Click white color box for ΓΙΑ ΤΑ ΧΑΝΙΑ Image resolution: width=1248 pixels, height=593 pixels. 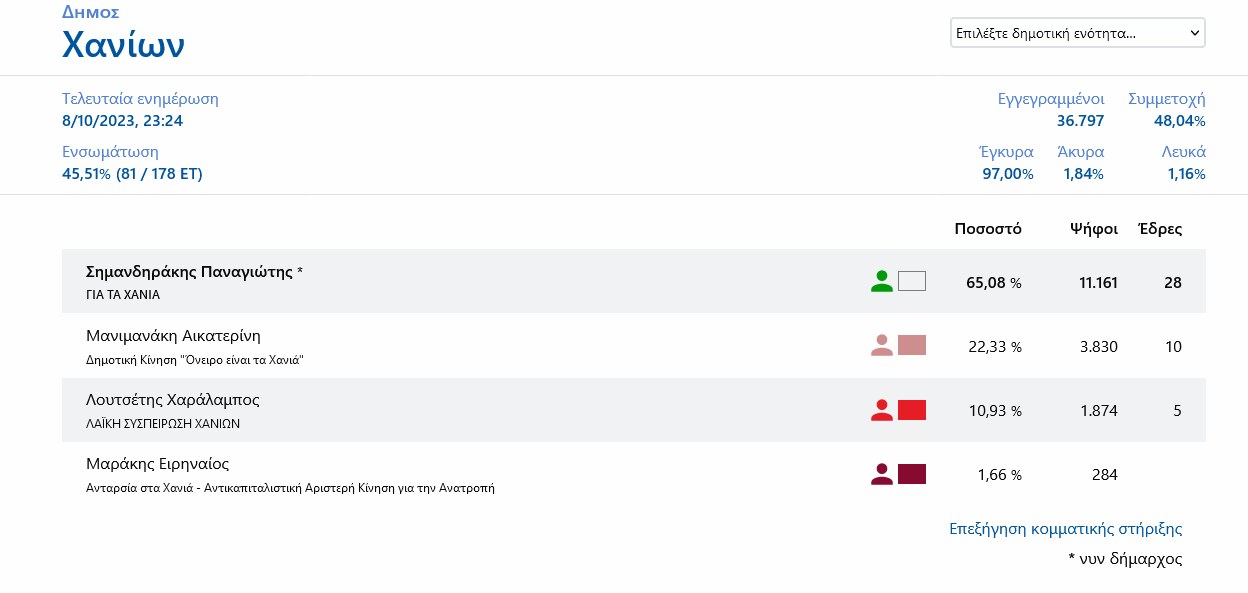pos(912,281)
